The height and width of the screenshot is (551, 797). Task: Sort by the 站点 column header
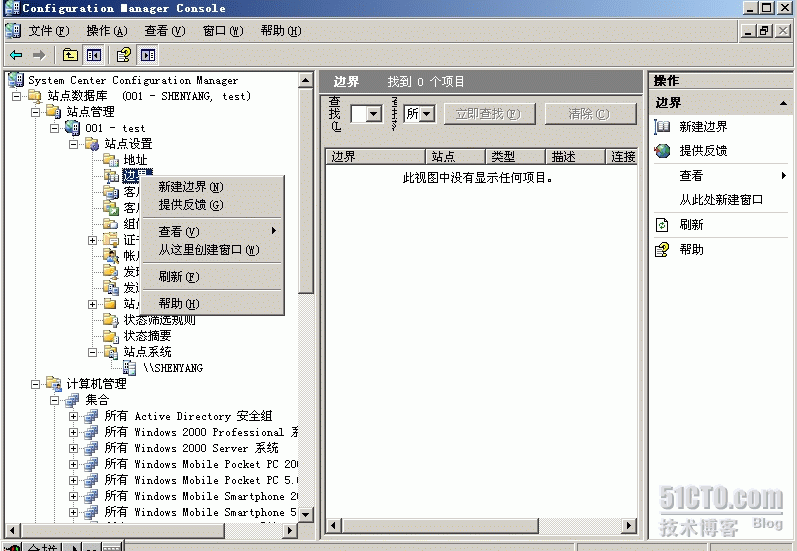(x=455, y=157)
